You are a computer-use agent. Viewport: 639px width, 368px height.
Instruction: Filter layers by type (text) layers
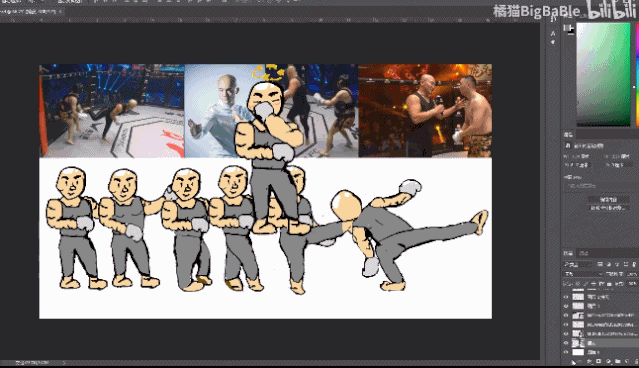(617, 264)
